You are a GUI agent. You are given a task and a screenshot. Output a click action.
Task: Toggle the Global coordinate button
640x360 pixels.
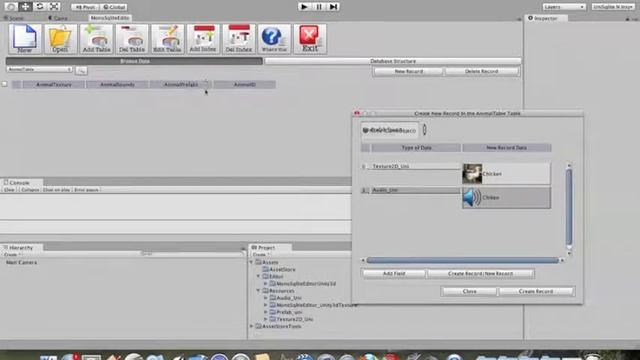point(113,7)
